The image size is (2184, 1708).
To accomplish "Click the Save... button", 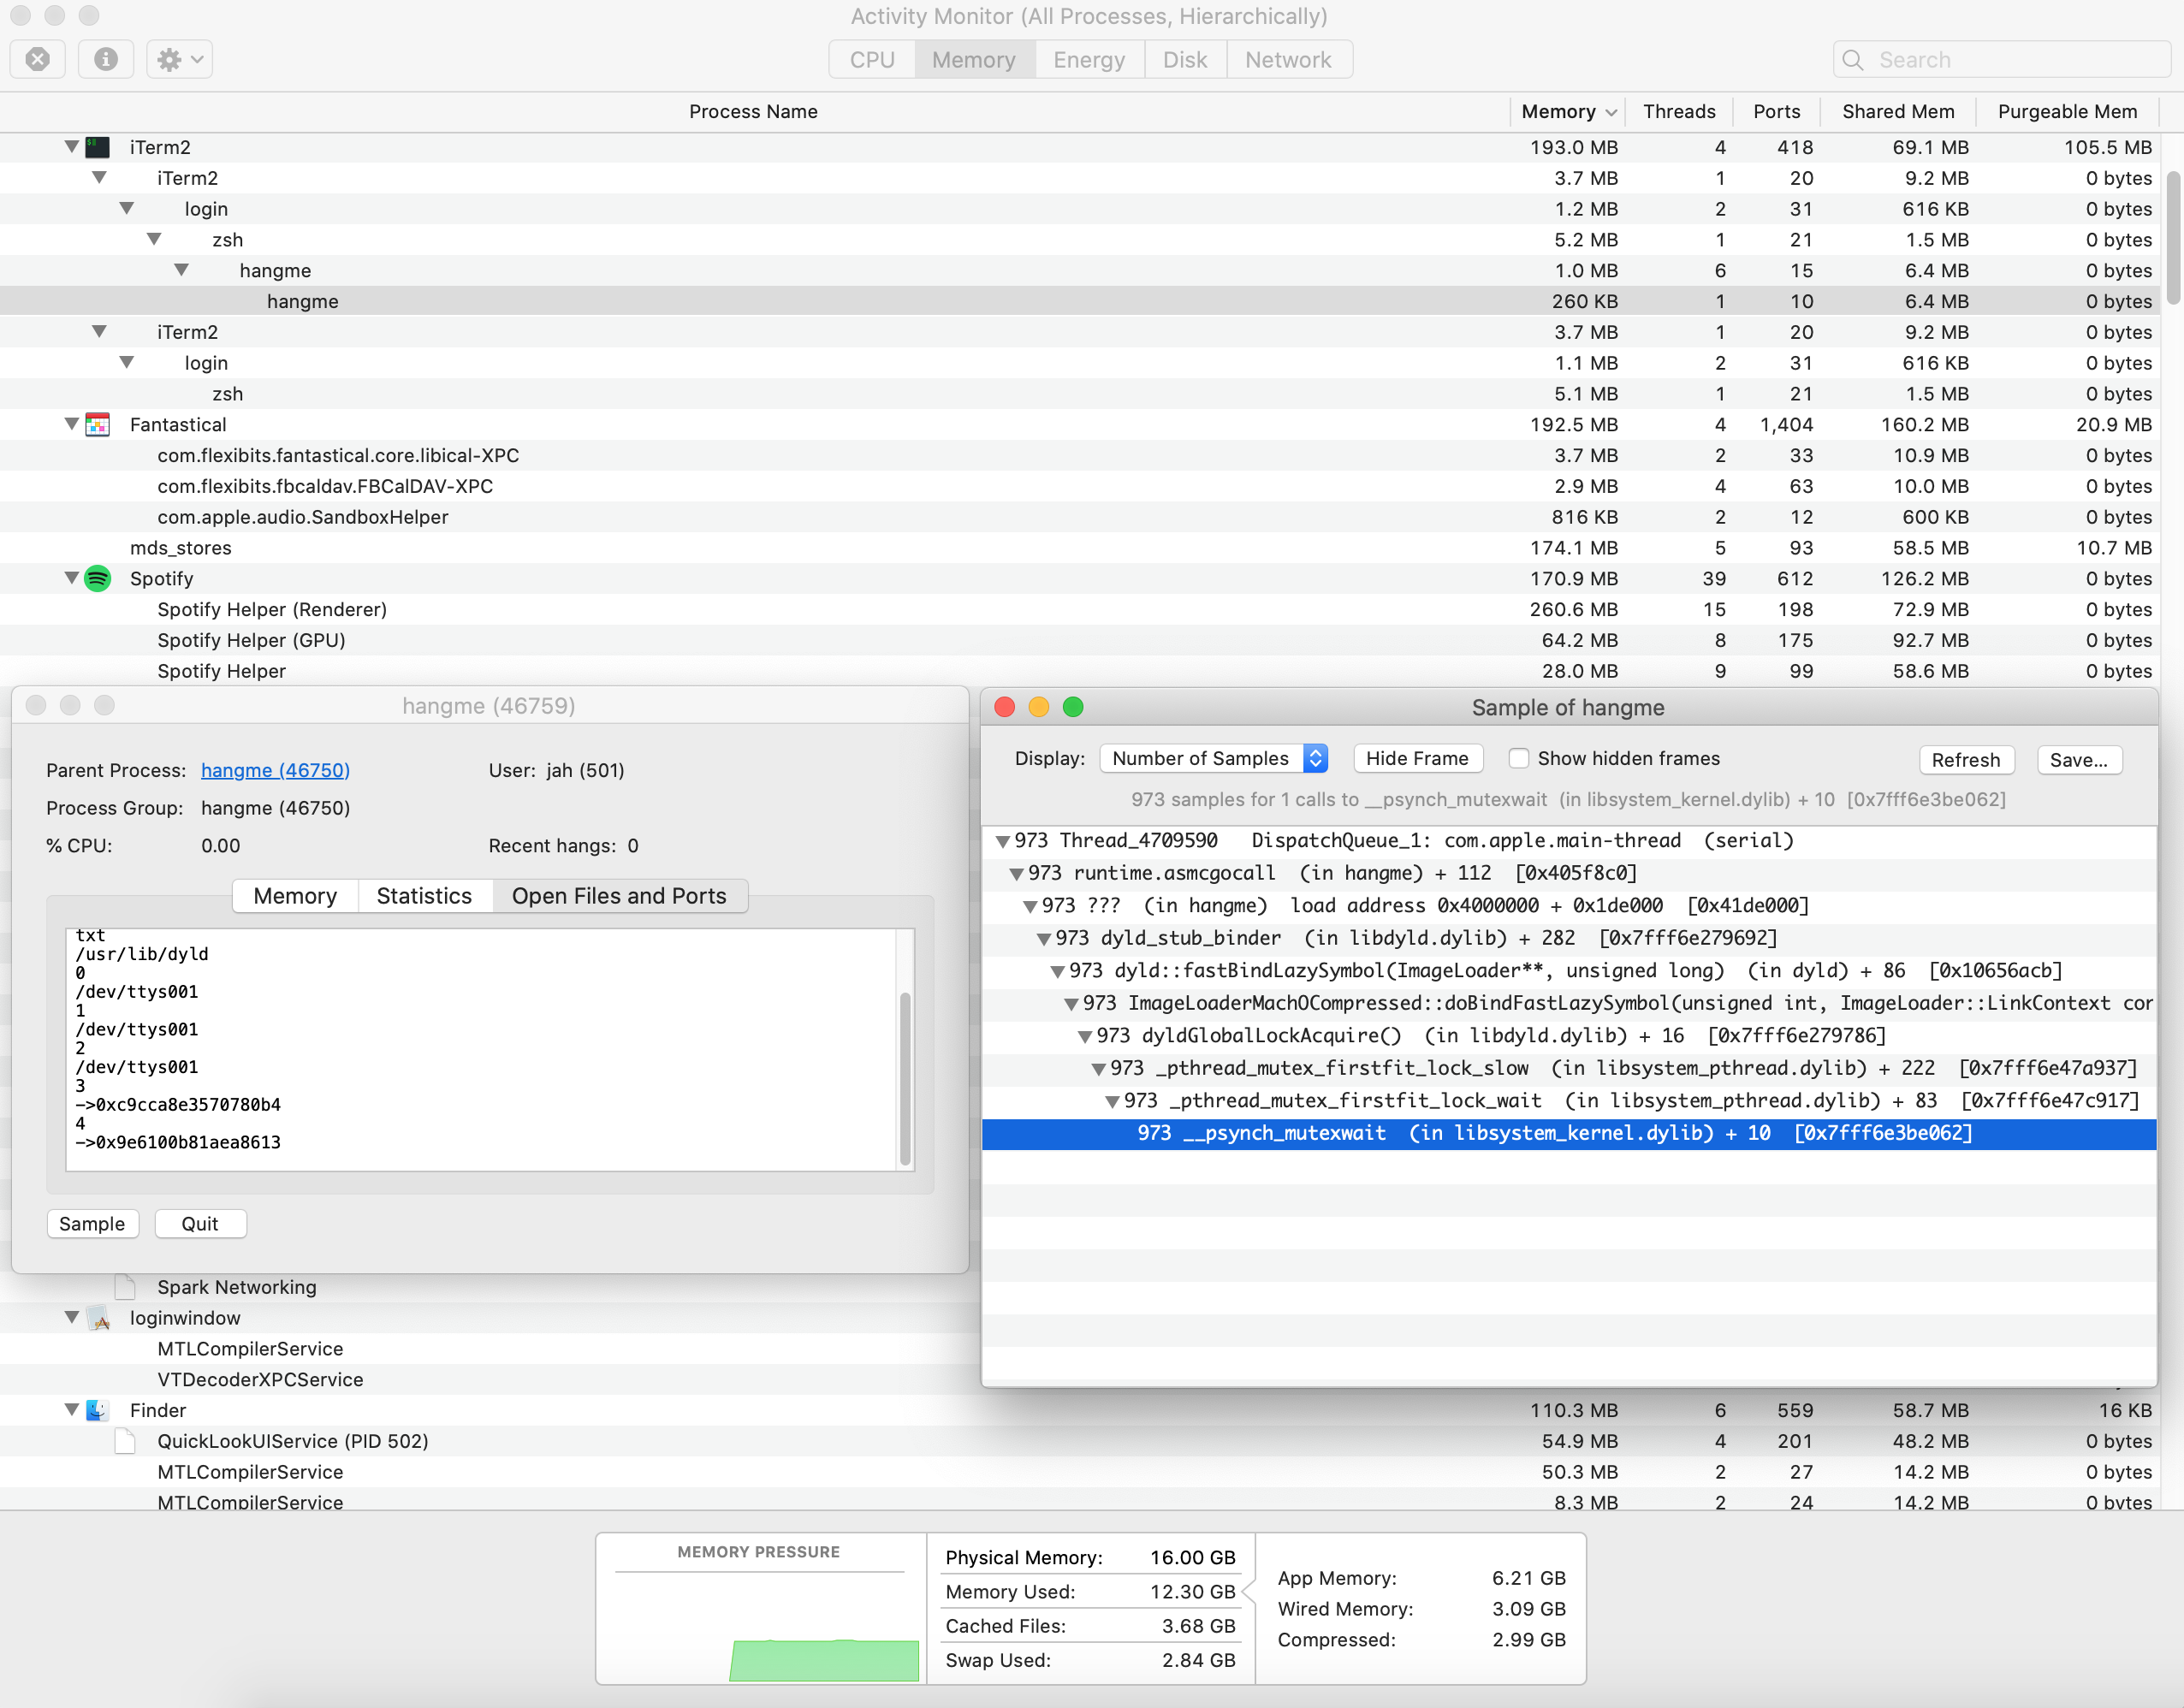I will coord(2079,760).
